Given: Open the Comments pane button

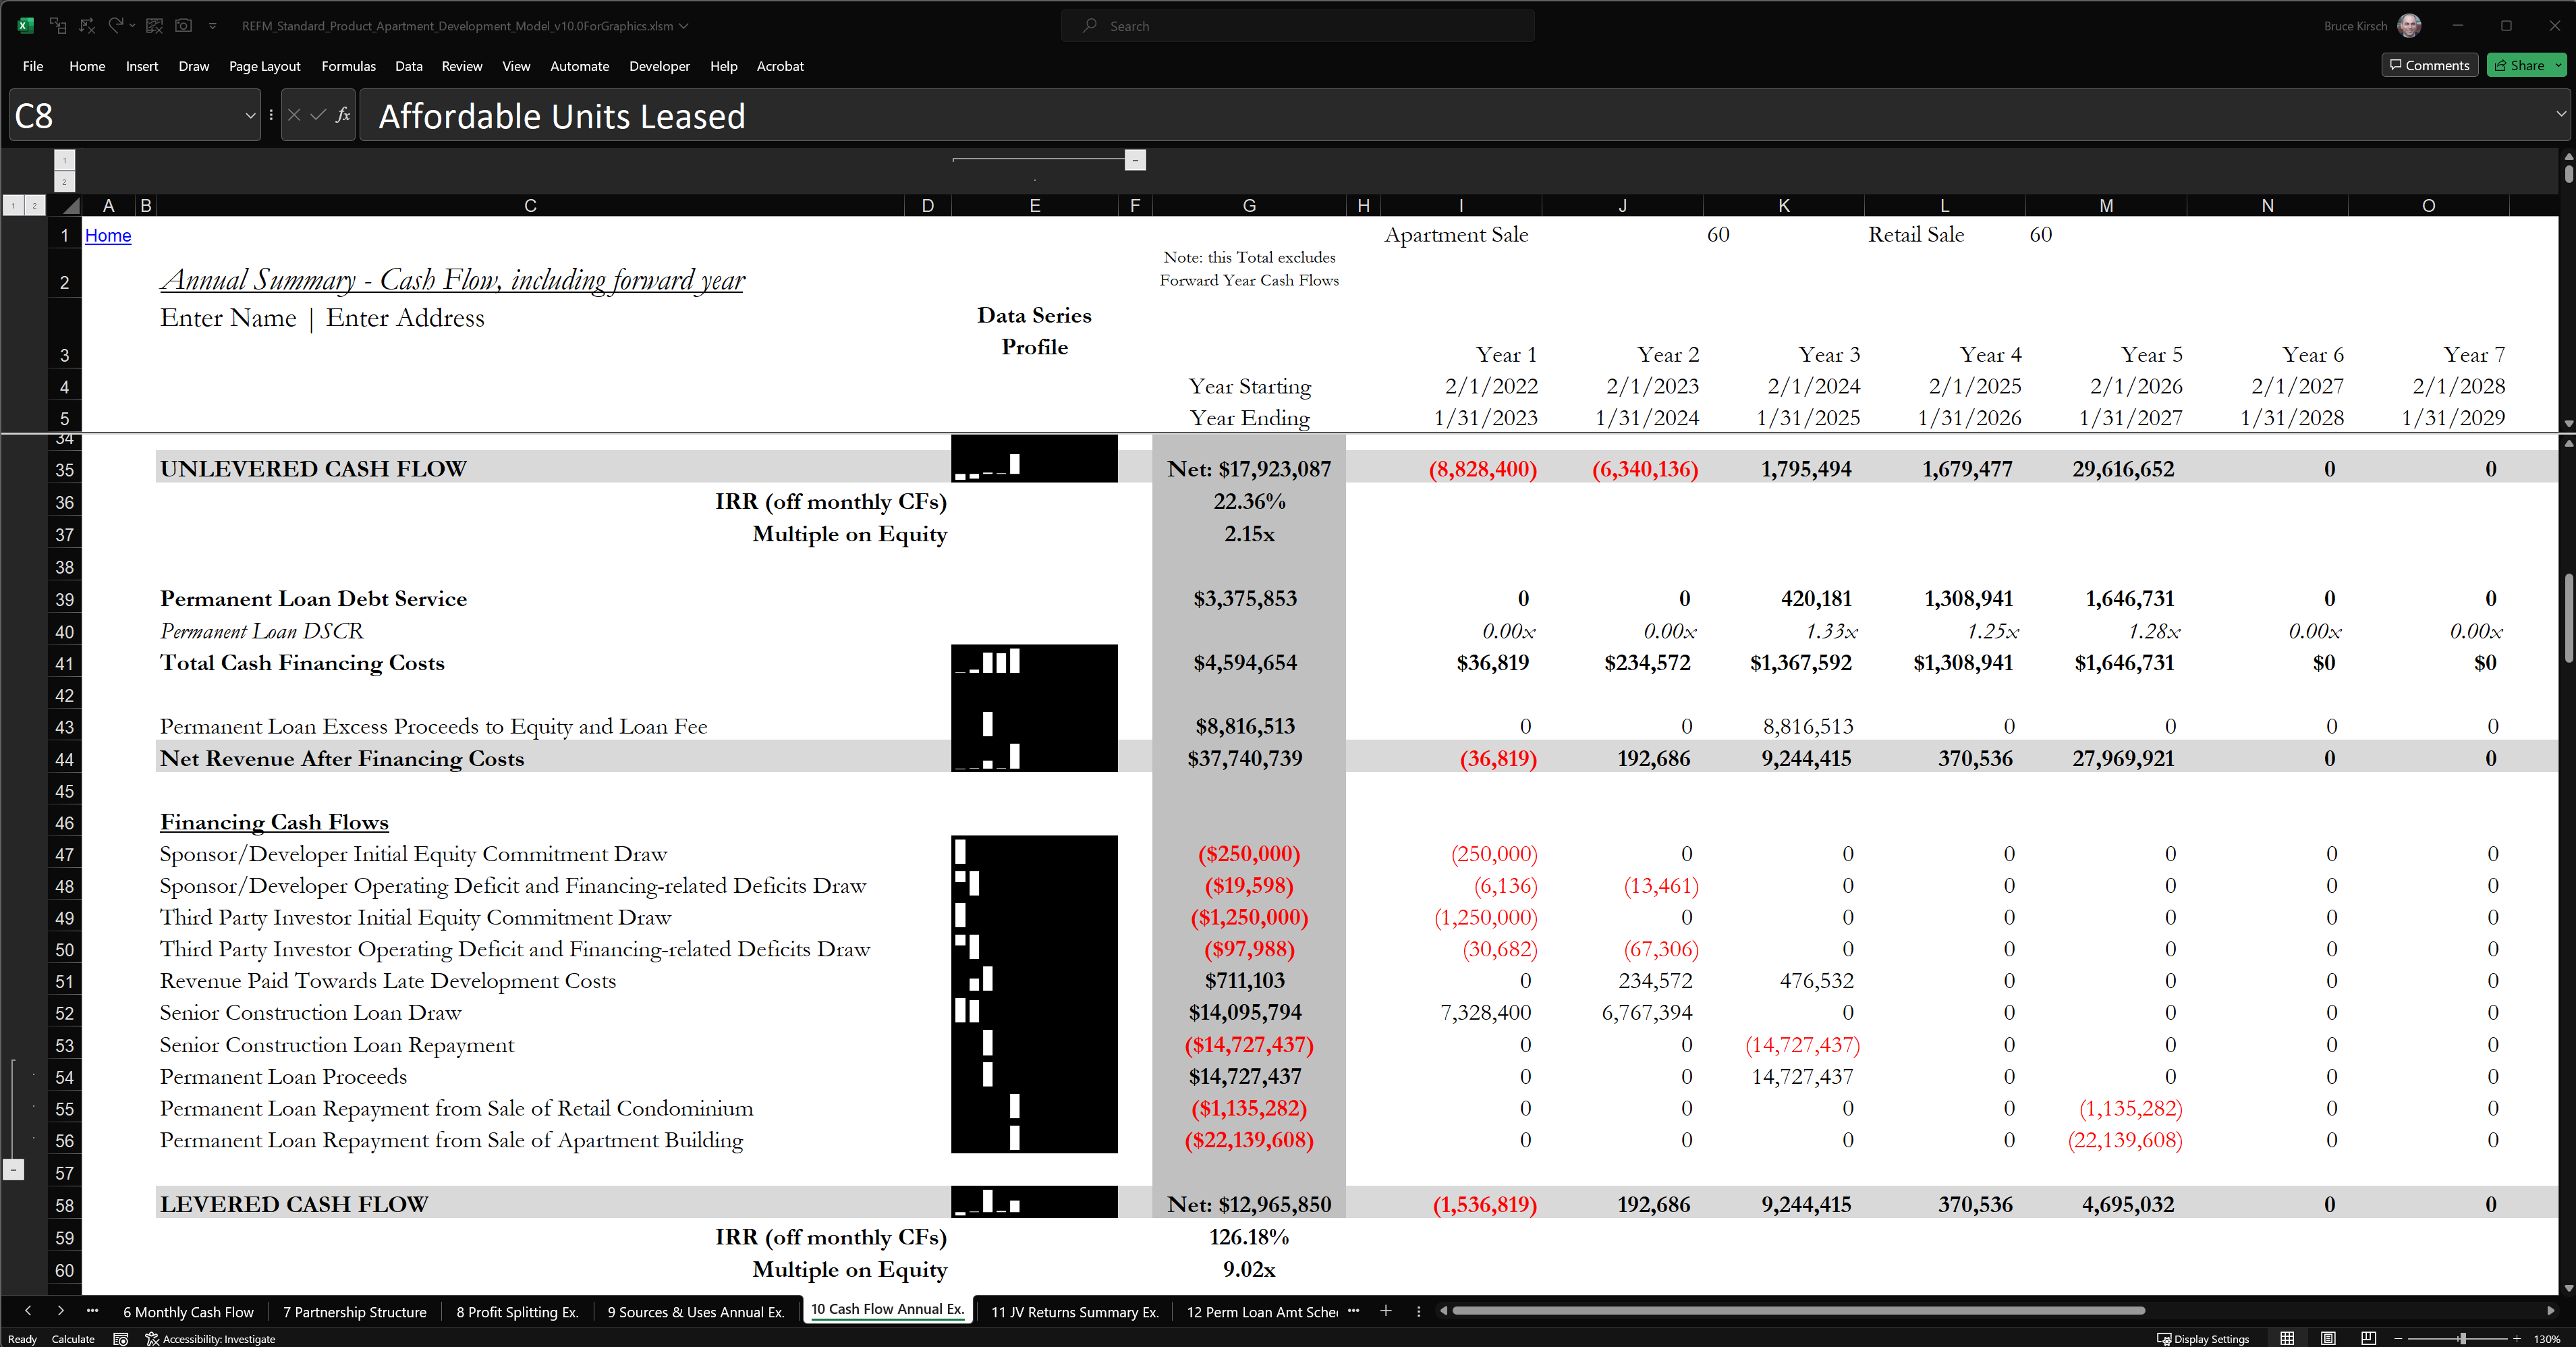Looking at the screenshot, I should (2429, 65).
